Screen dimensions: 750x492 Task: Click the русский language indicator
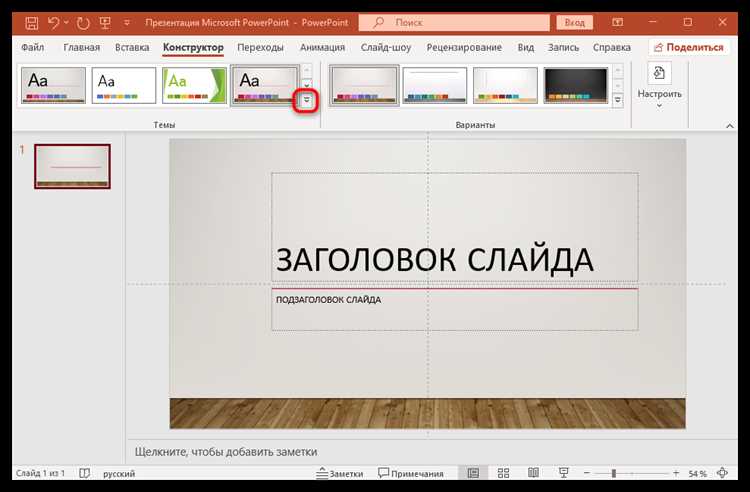click(119, 473)
